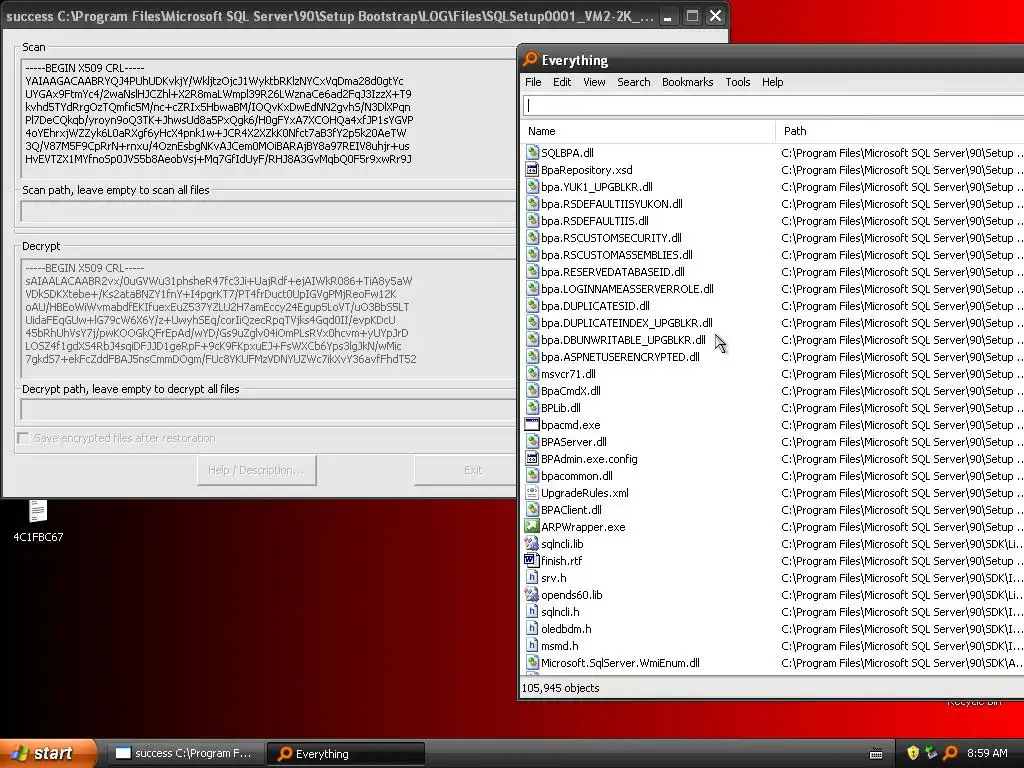Click the sqlncli.lib file icon
The image size is (1024, 768).
pos(532,543)
